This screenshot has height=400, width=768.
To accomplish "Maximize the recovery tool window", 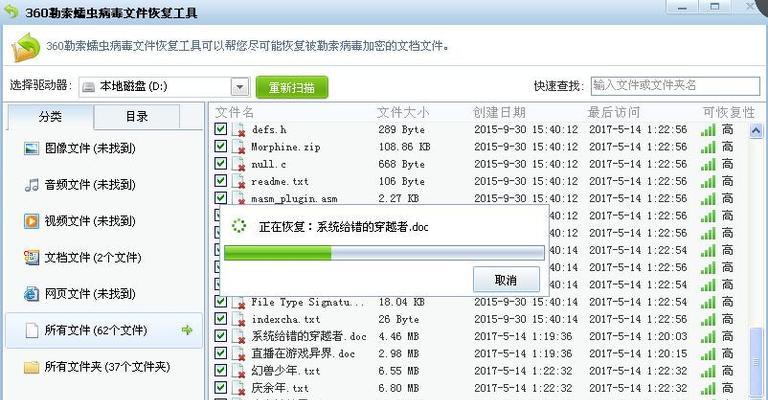I will point(715,7).
